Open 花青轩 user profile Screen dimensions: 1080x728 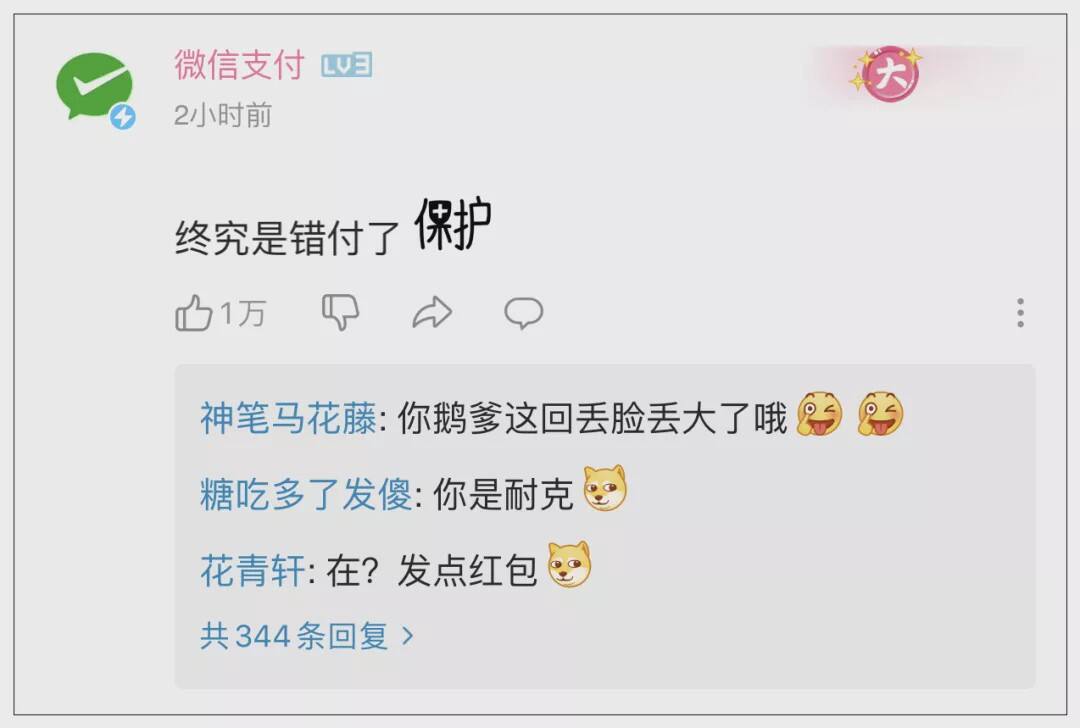coord(252,570)
